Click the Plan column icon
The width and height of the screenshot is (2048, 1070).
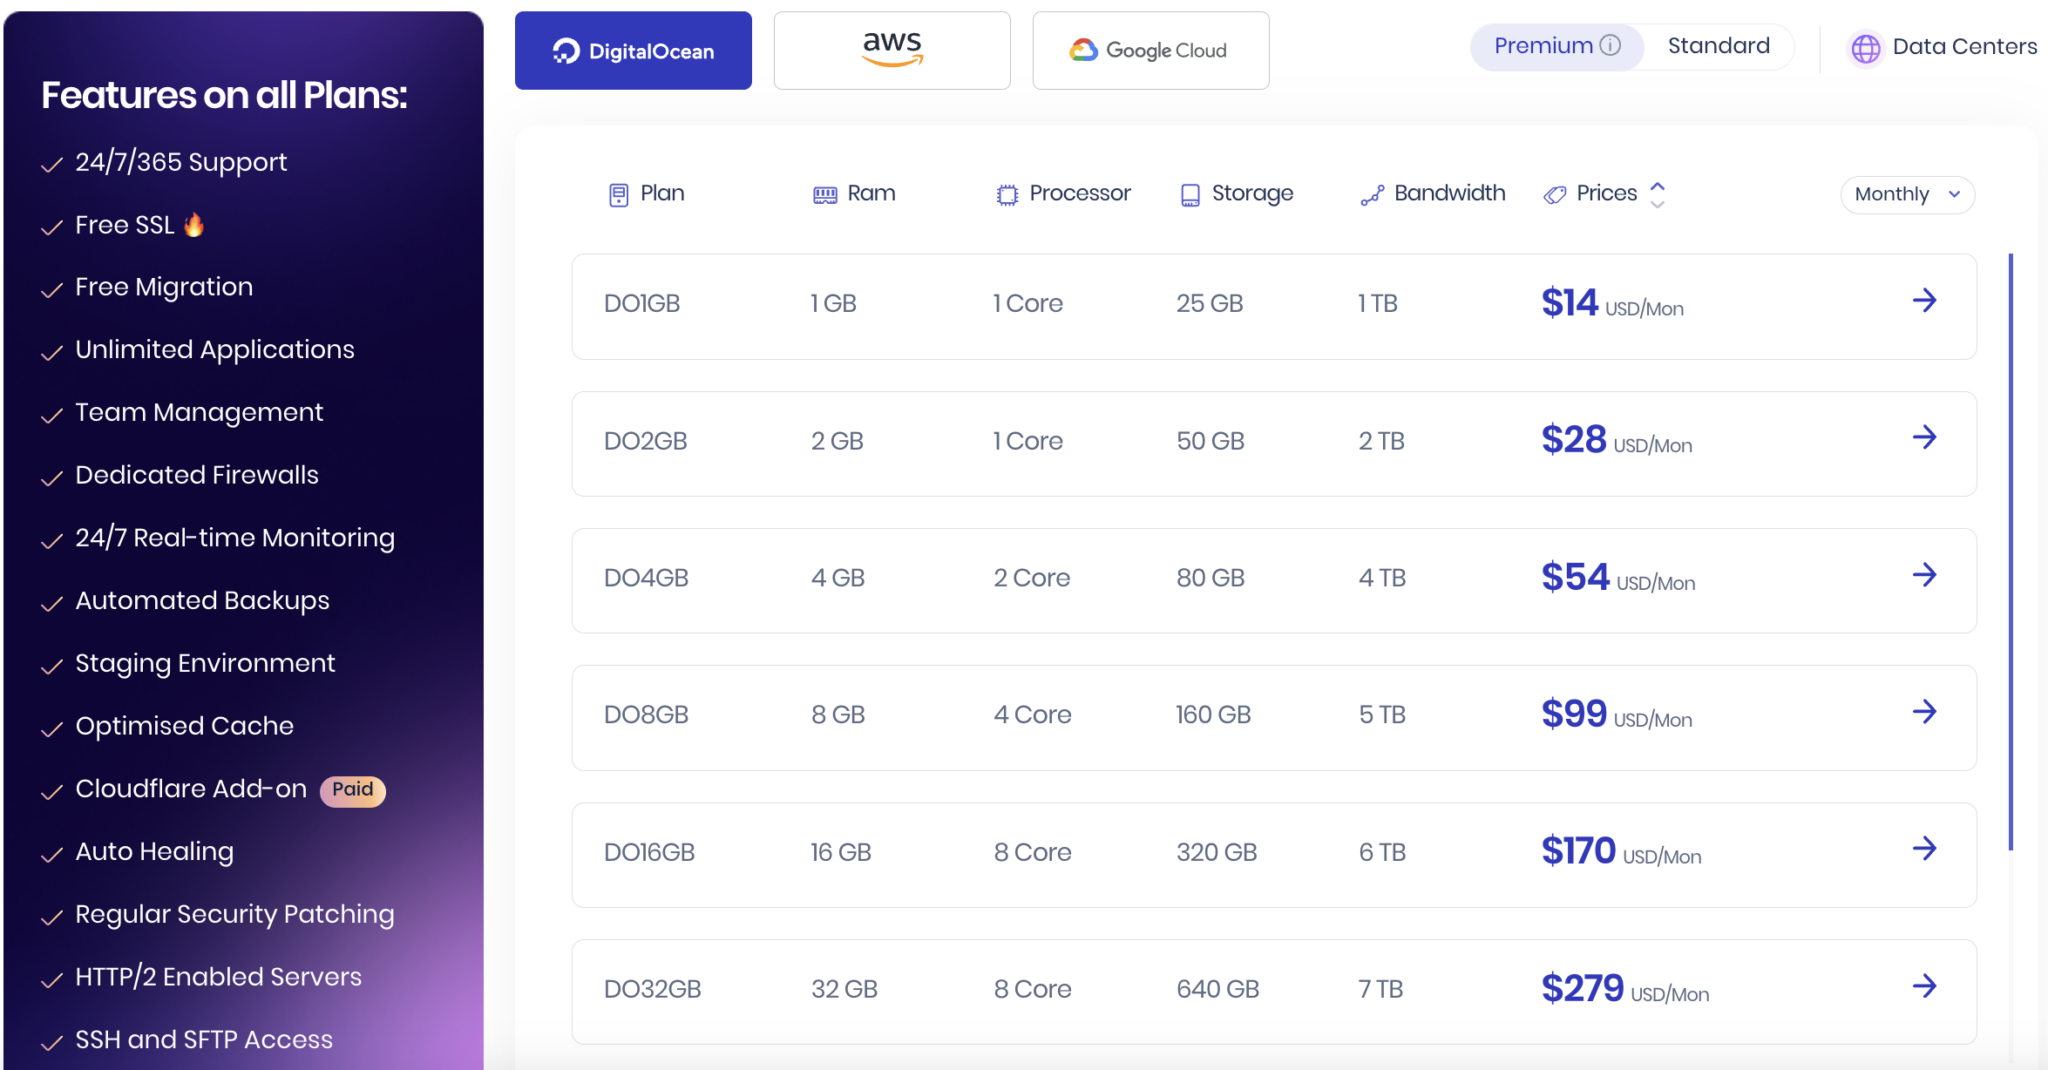pos(618,193)
